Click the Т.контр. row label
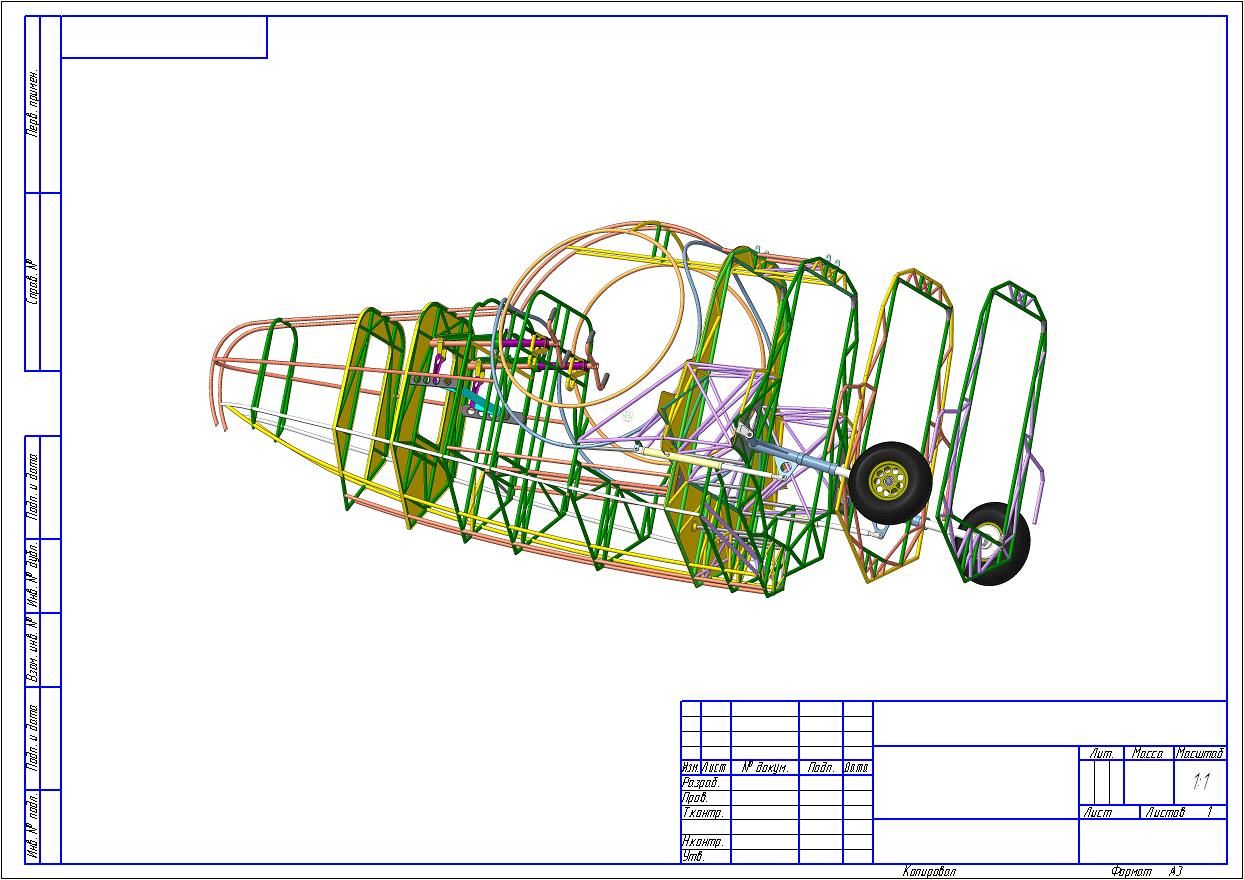The height and width of the screenshot is (880, 1244). [703, 813]
